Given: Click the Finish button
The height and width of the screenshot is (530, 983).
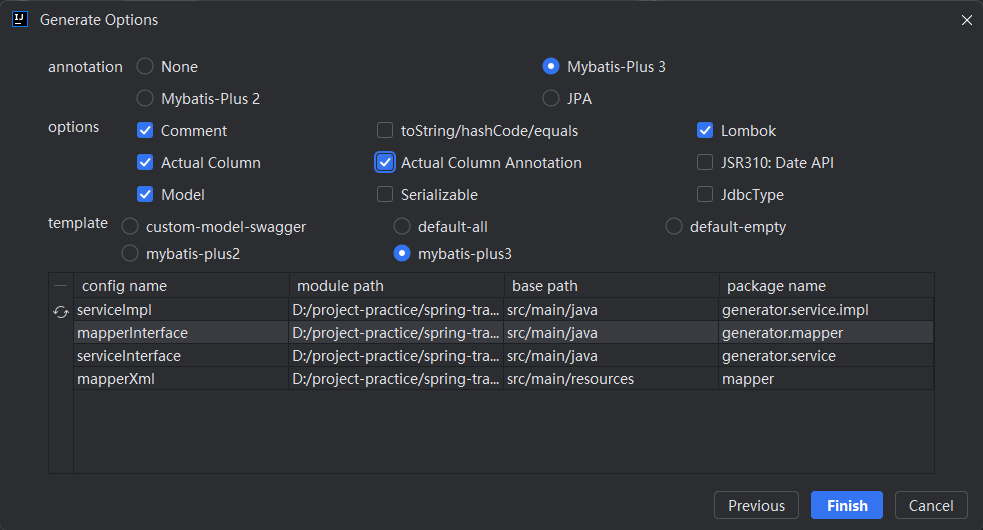Looking at the screenshot, I should pos(847,506).
